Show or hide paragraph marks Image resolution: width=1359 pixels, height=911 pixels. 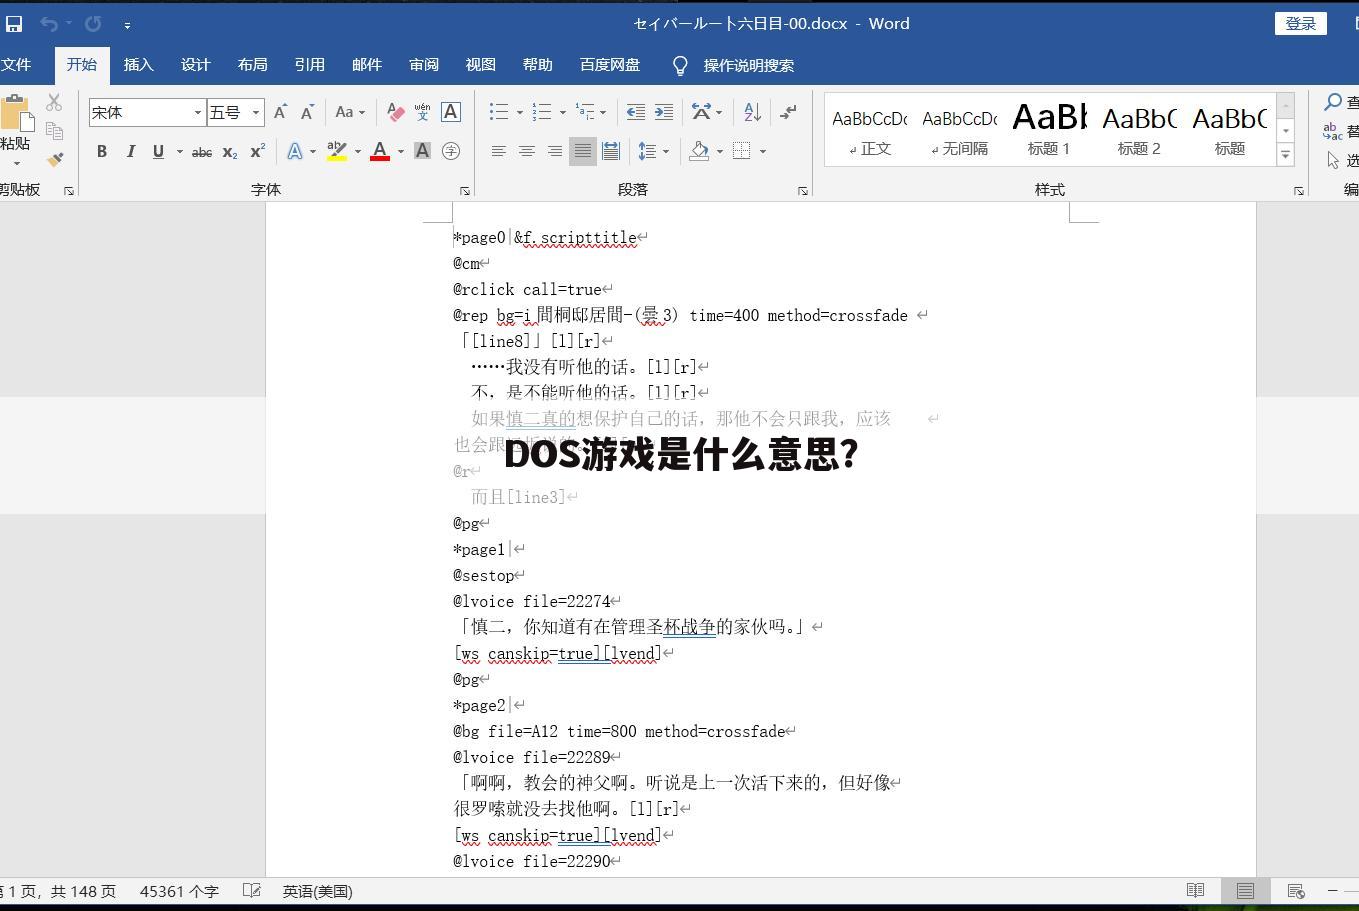(x=789, y=113)
